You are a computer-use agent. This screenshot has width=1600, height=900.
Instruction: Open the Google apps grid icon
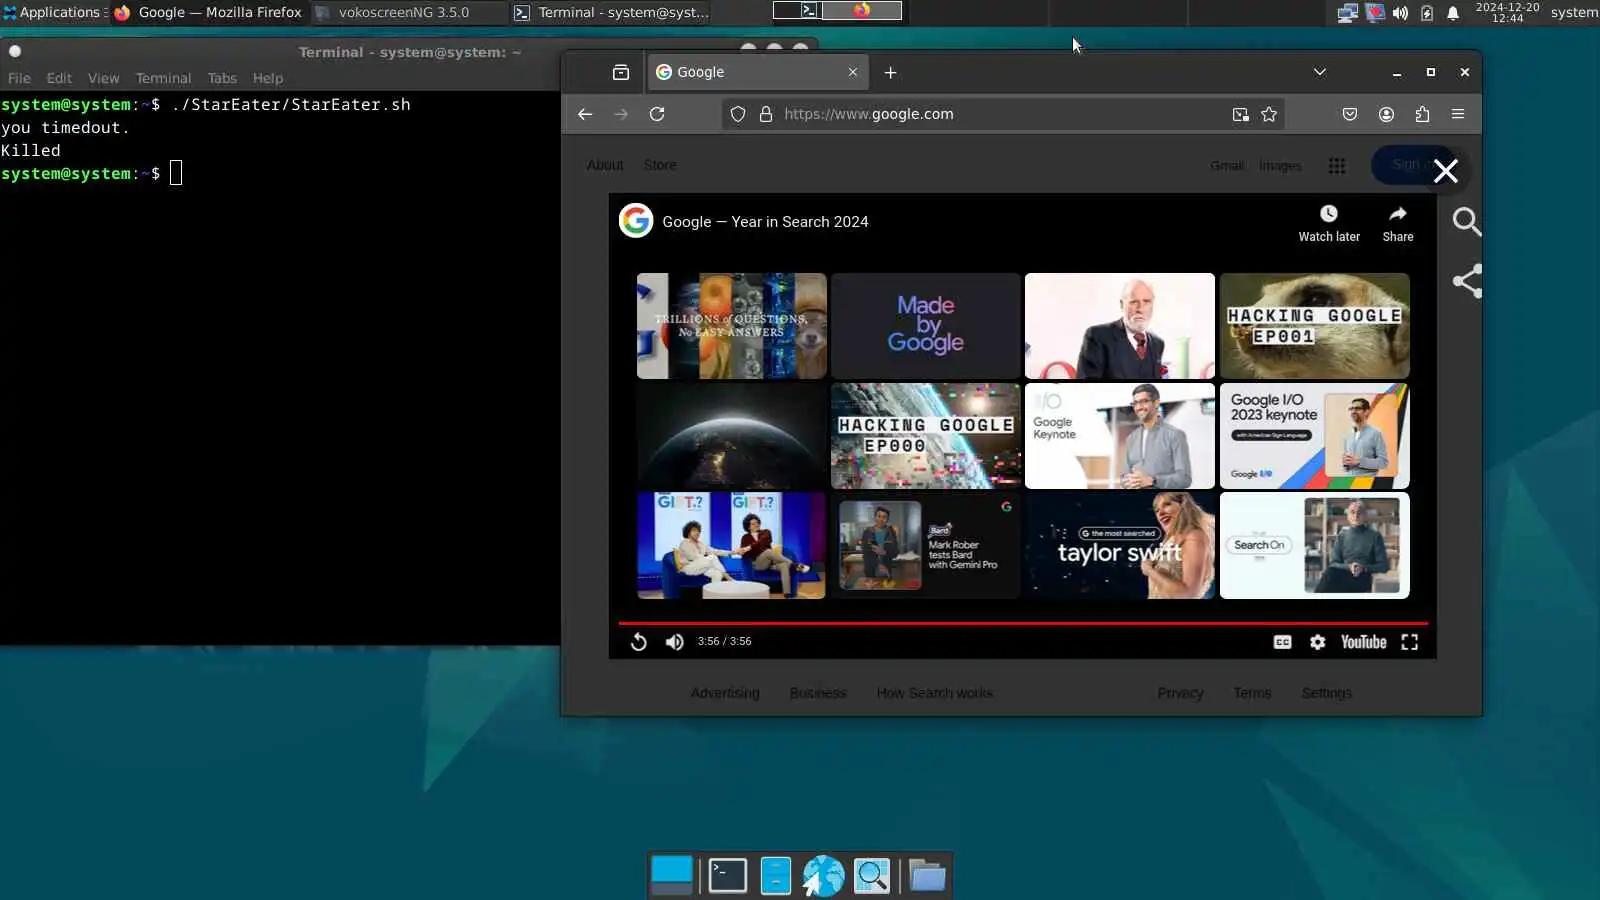(1337, 166)
